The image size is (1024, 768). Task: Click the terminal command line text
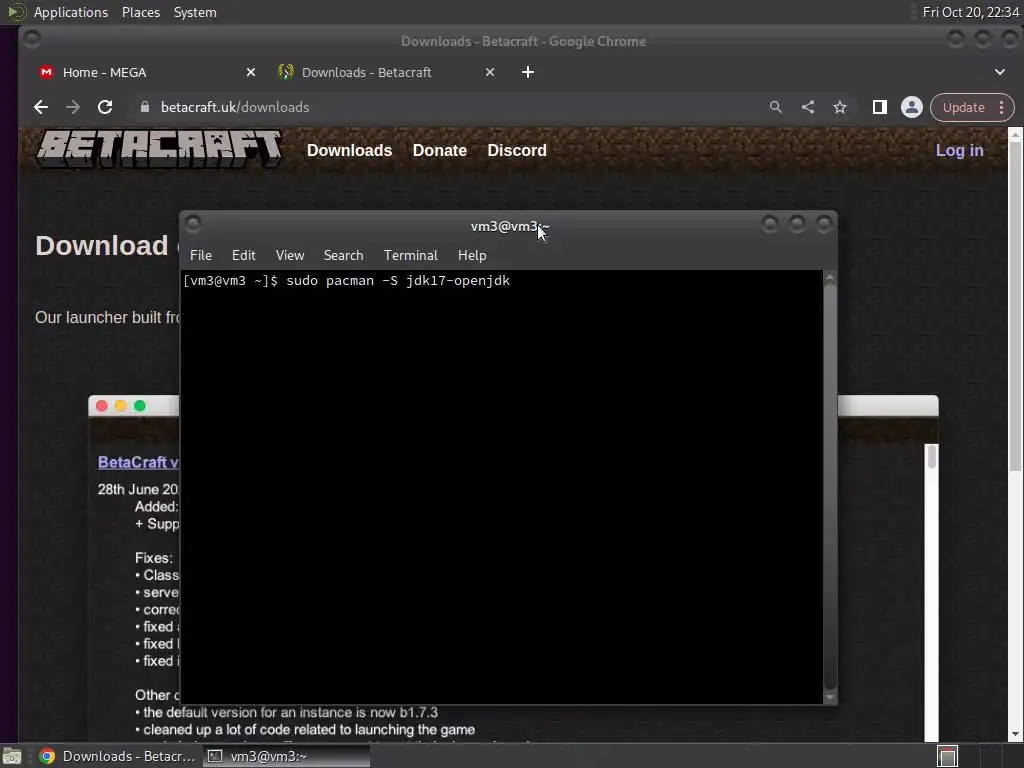[347, 281]
